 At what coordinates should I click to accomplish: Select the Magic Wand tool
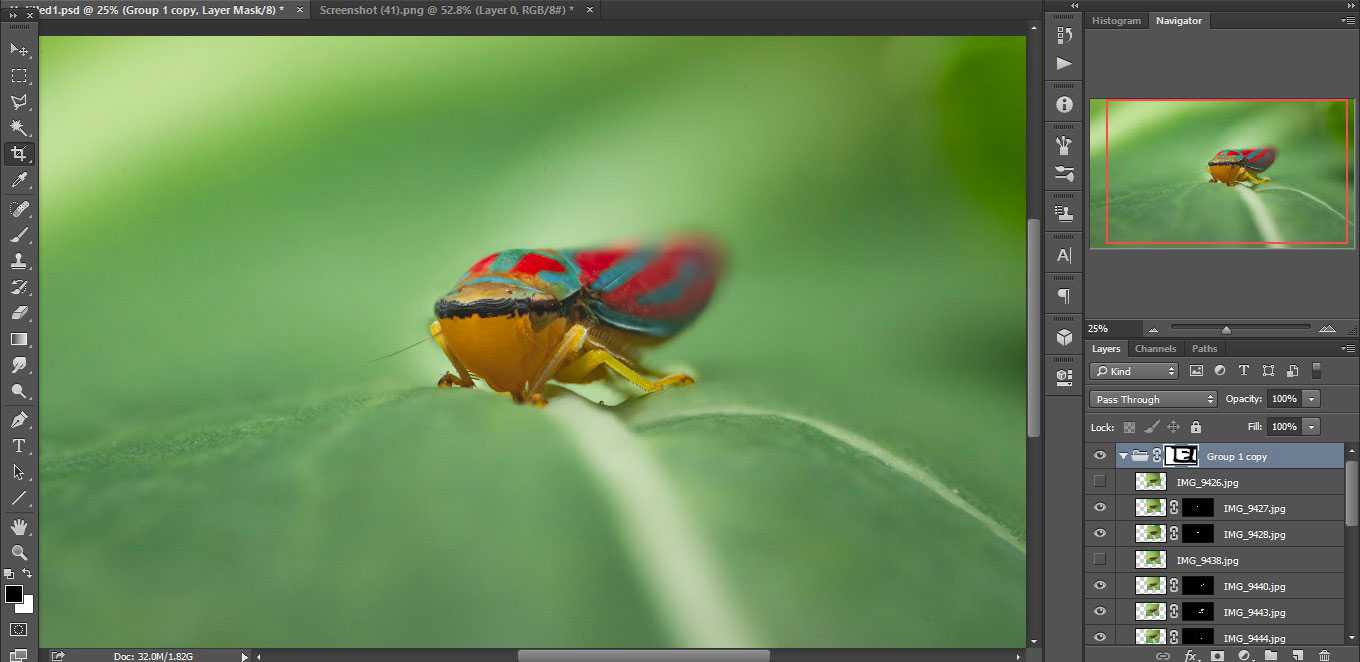click(x=19, y=128)
